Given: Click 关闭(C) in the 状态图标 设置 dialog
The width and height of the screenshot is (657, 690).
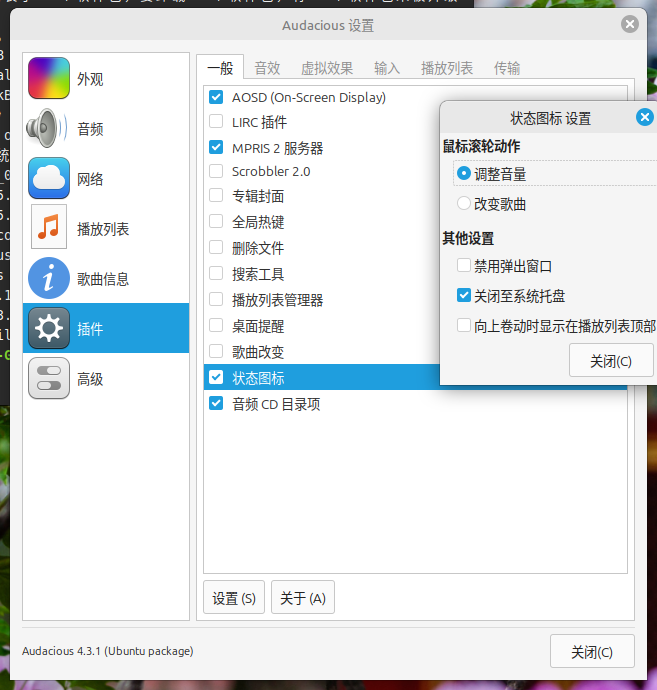Looking at the screenshot, I should 611,360.
